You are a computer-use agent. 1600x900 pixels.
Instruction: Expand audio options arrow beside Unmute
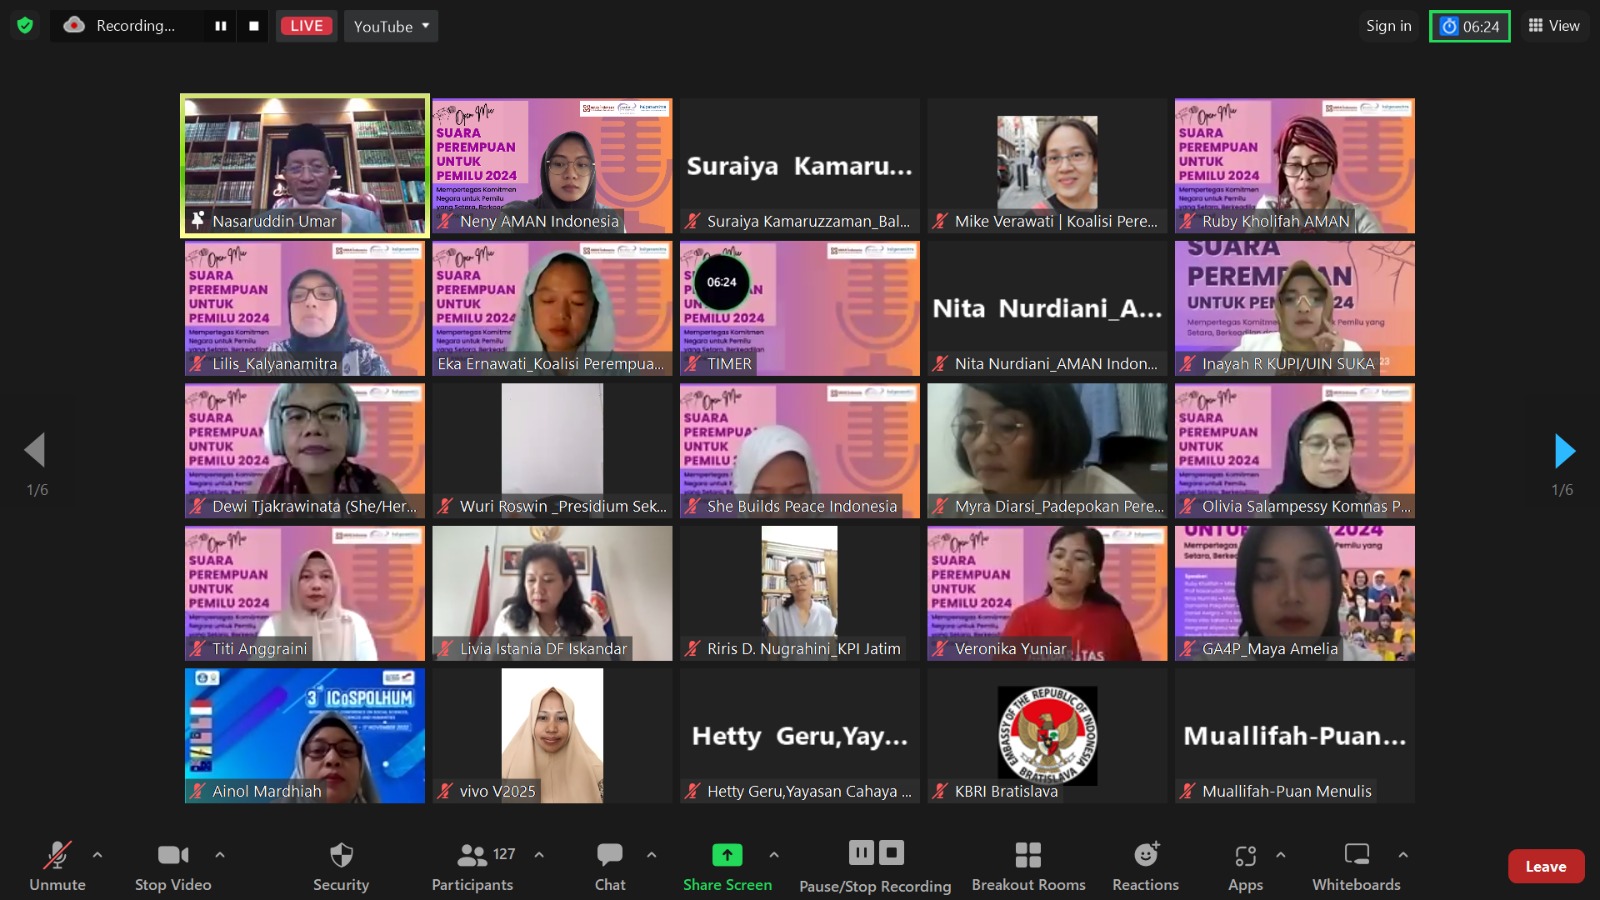click(97, 855)
